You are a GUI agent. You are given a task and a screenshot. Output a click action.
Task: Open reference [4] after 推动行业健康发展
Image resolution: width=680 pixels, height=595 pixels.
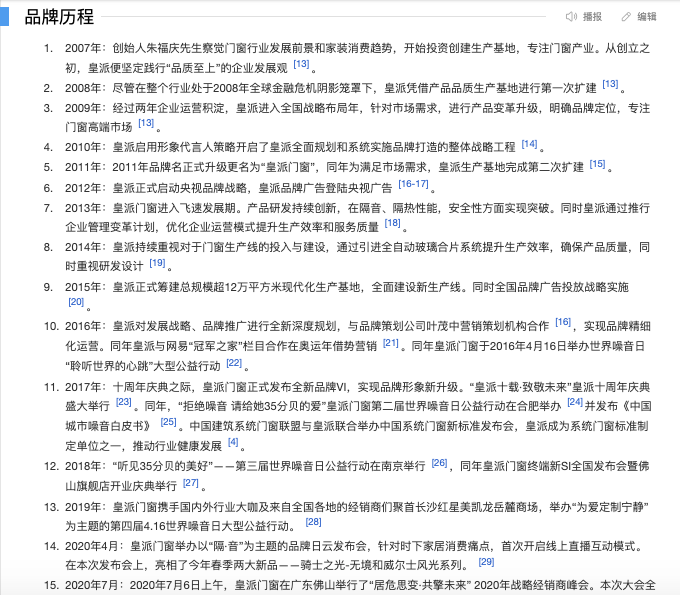233,442
